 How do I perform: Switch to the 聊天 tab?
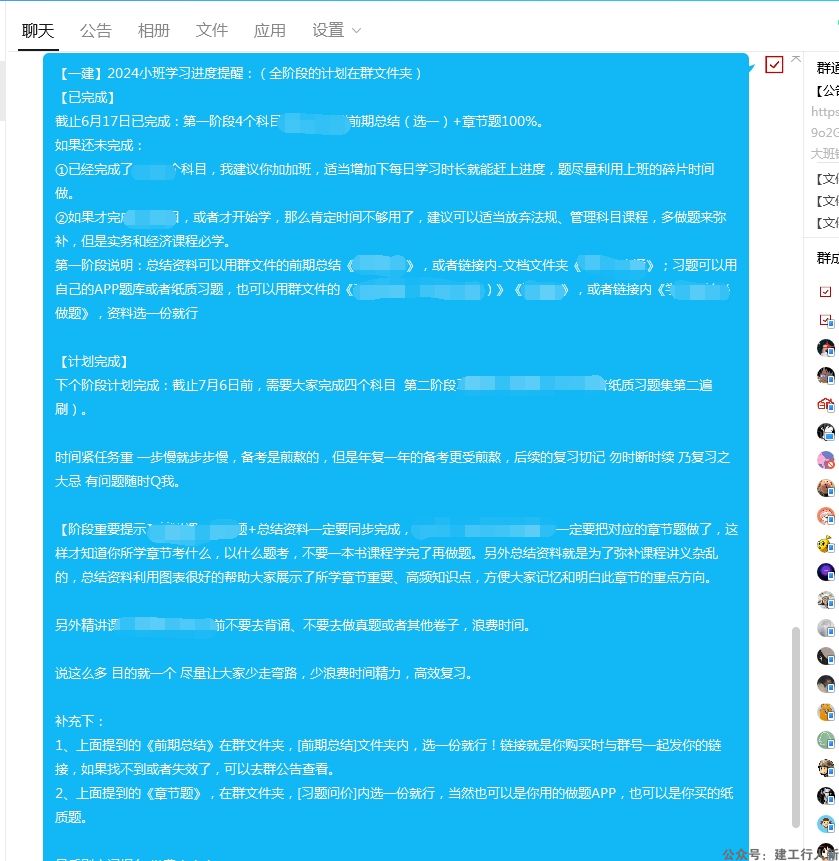(38, 31)
